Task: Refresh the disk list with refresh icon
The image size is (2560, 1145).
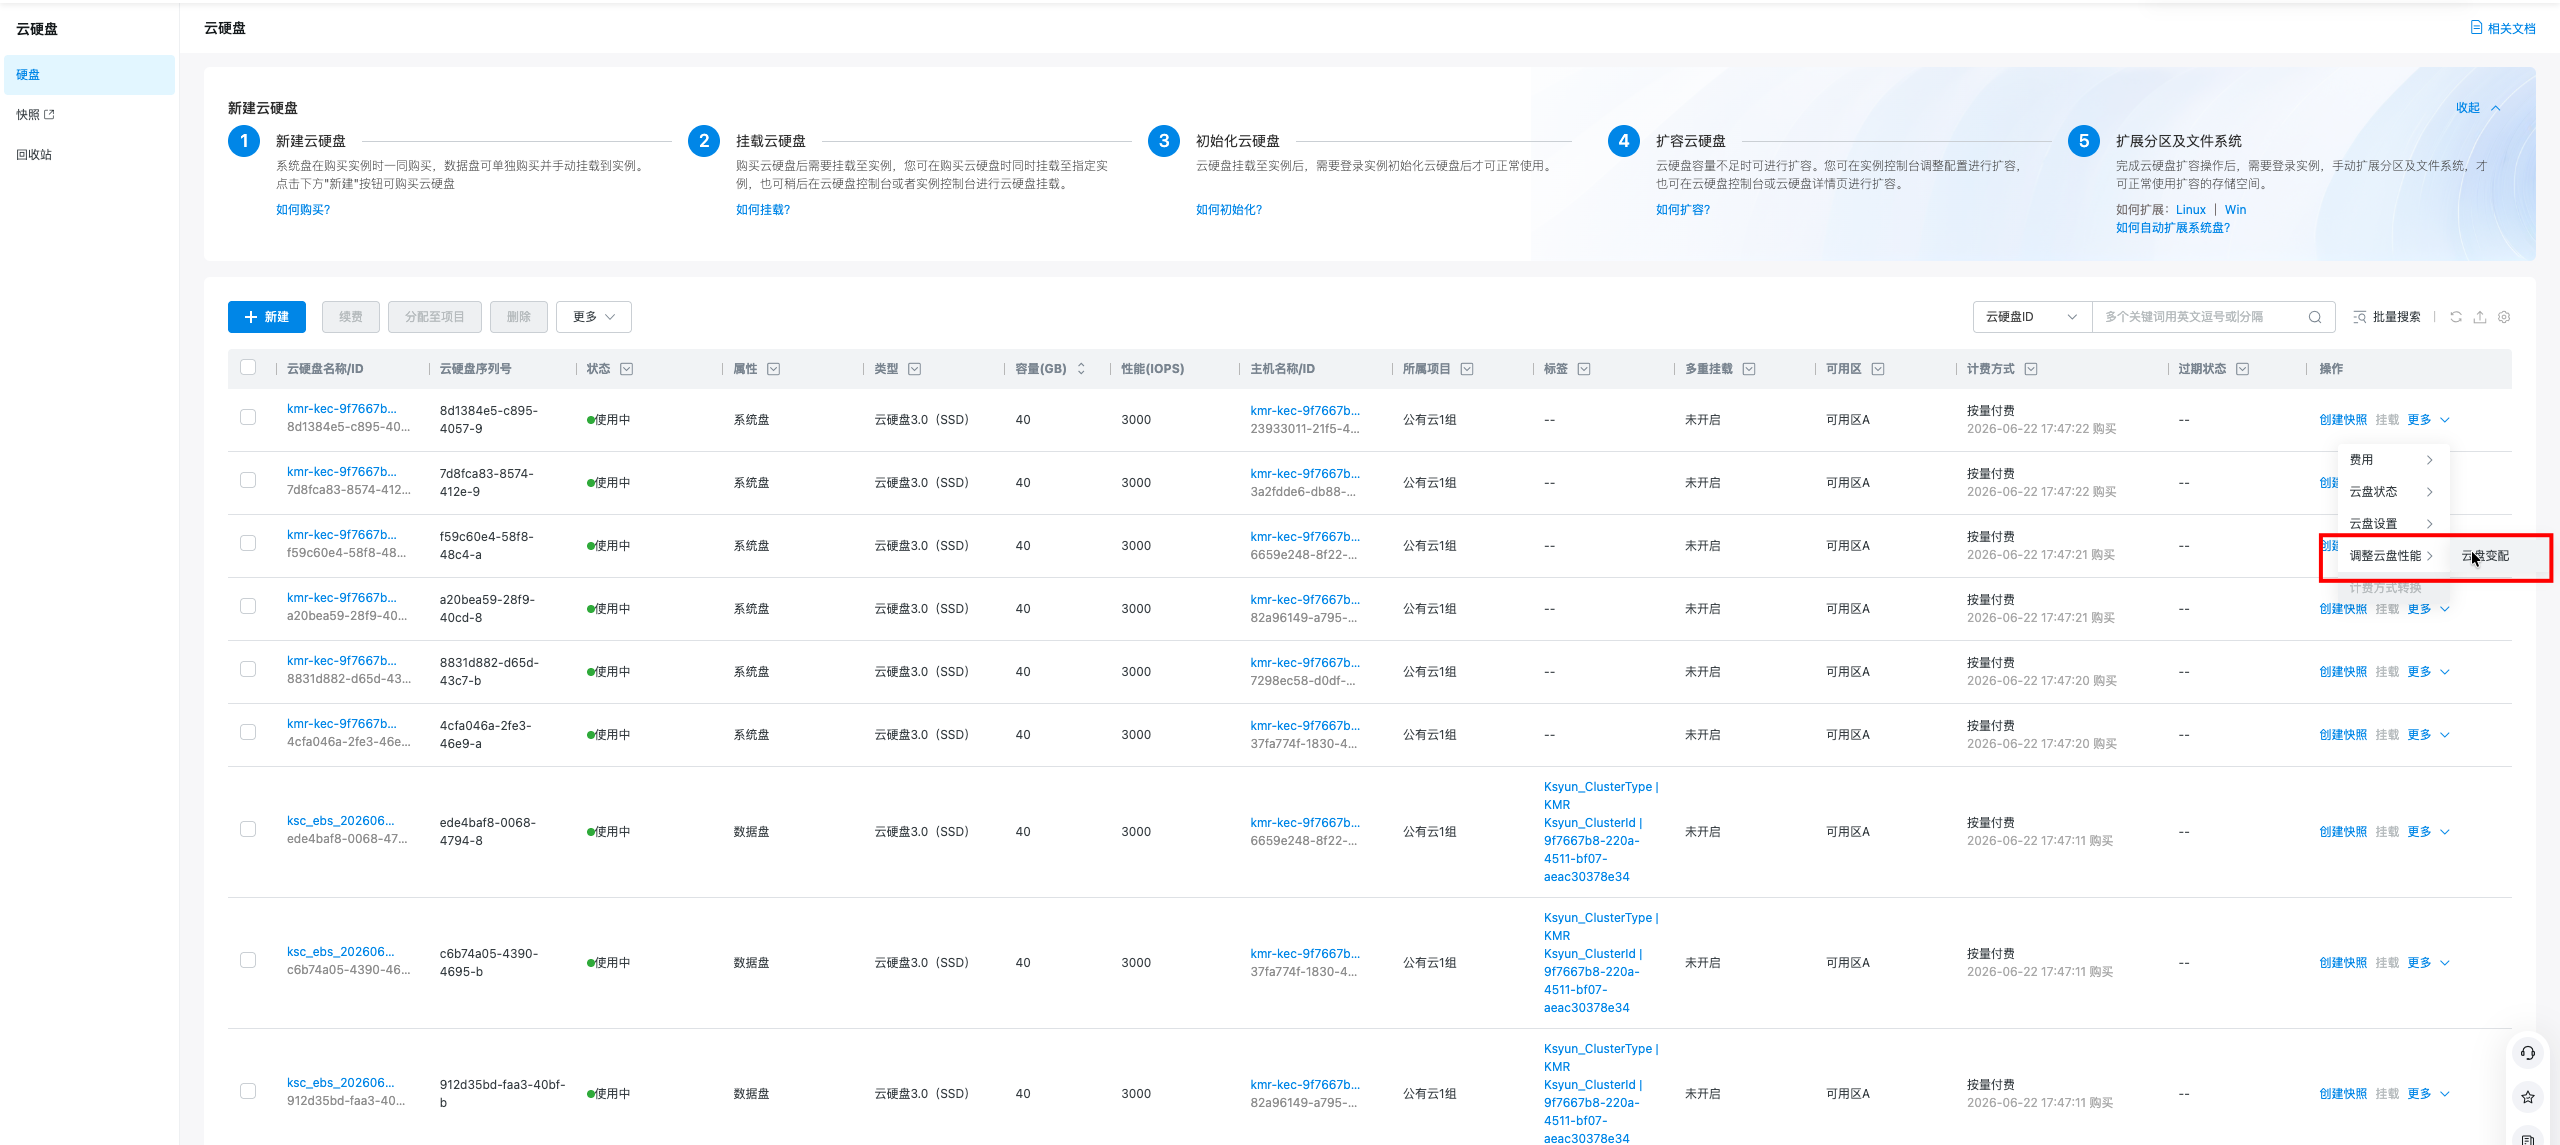Action: [2456, 317]
